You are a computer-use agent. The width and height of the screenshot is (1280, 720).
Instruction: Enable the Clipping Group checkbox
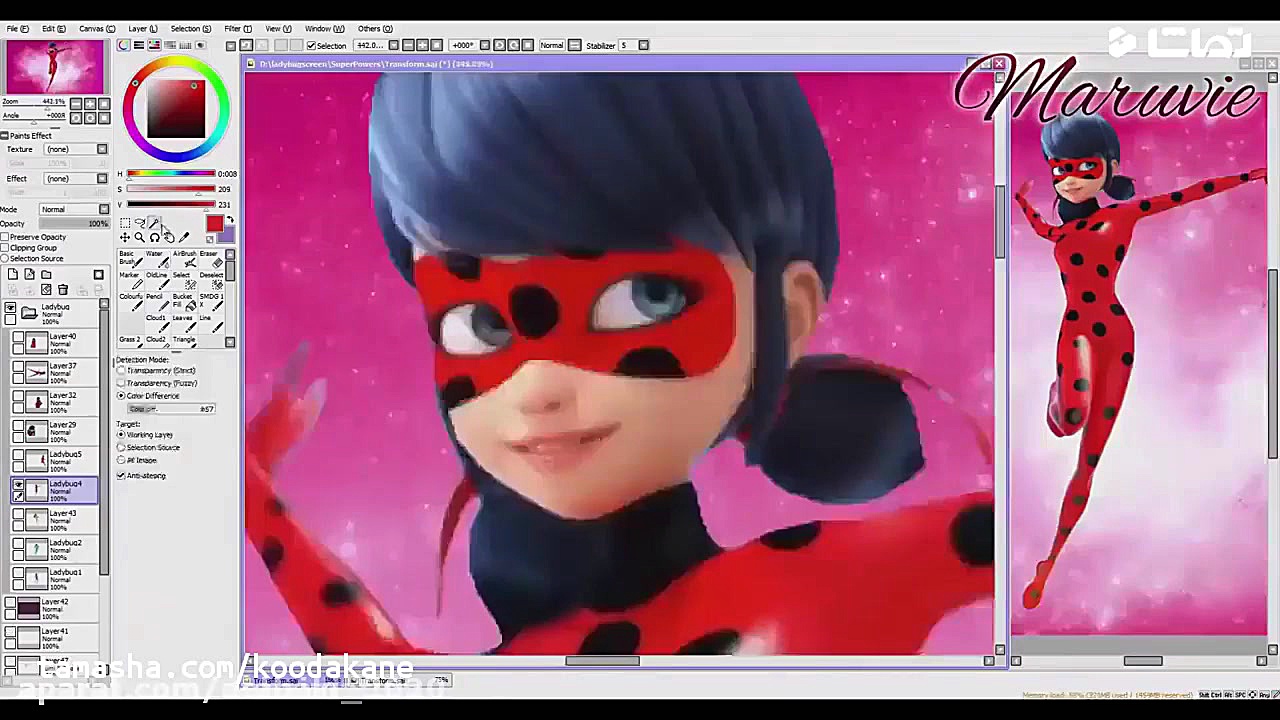pyautogui.click(x=5, y=248)
